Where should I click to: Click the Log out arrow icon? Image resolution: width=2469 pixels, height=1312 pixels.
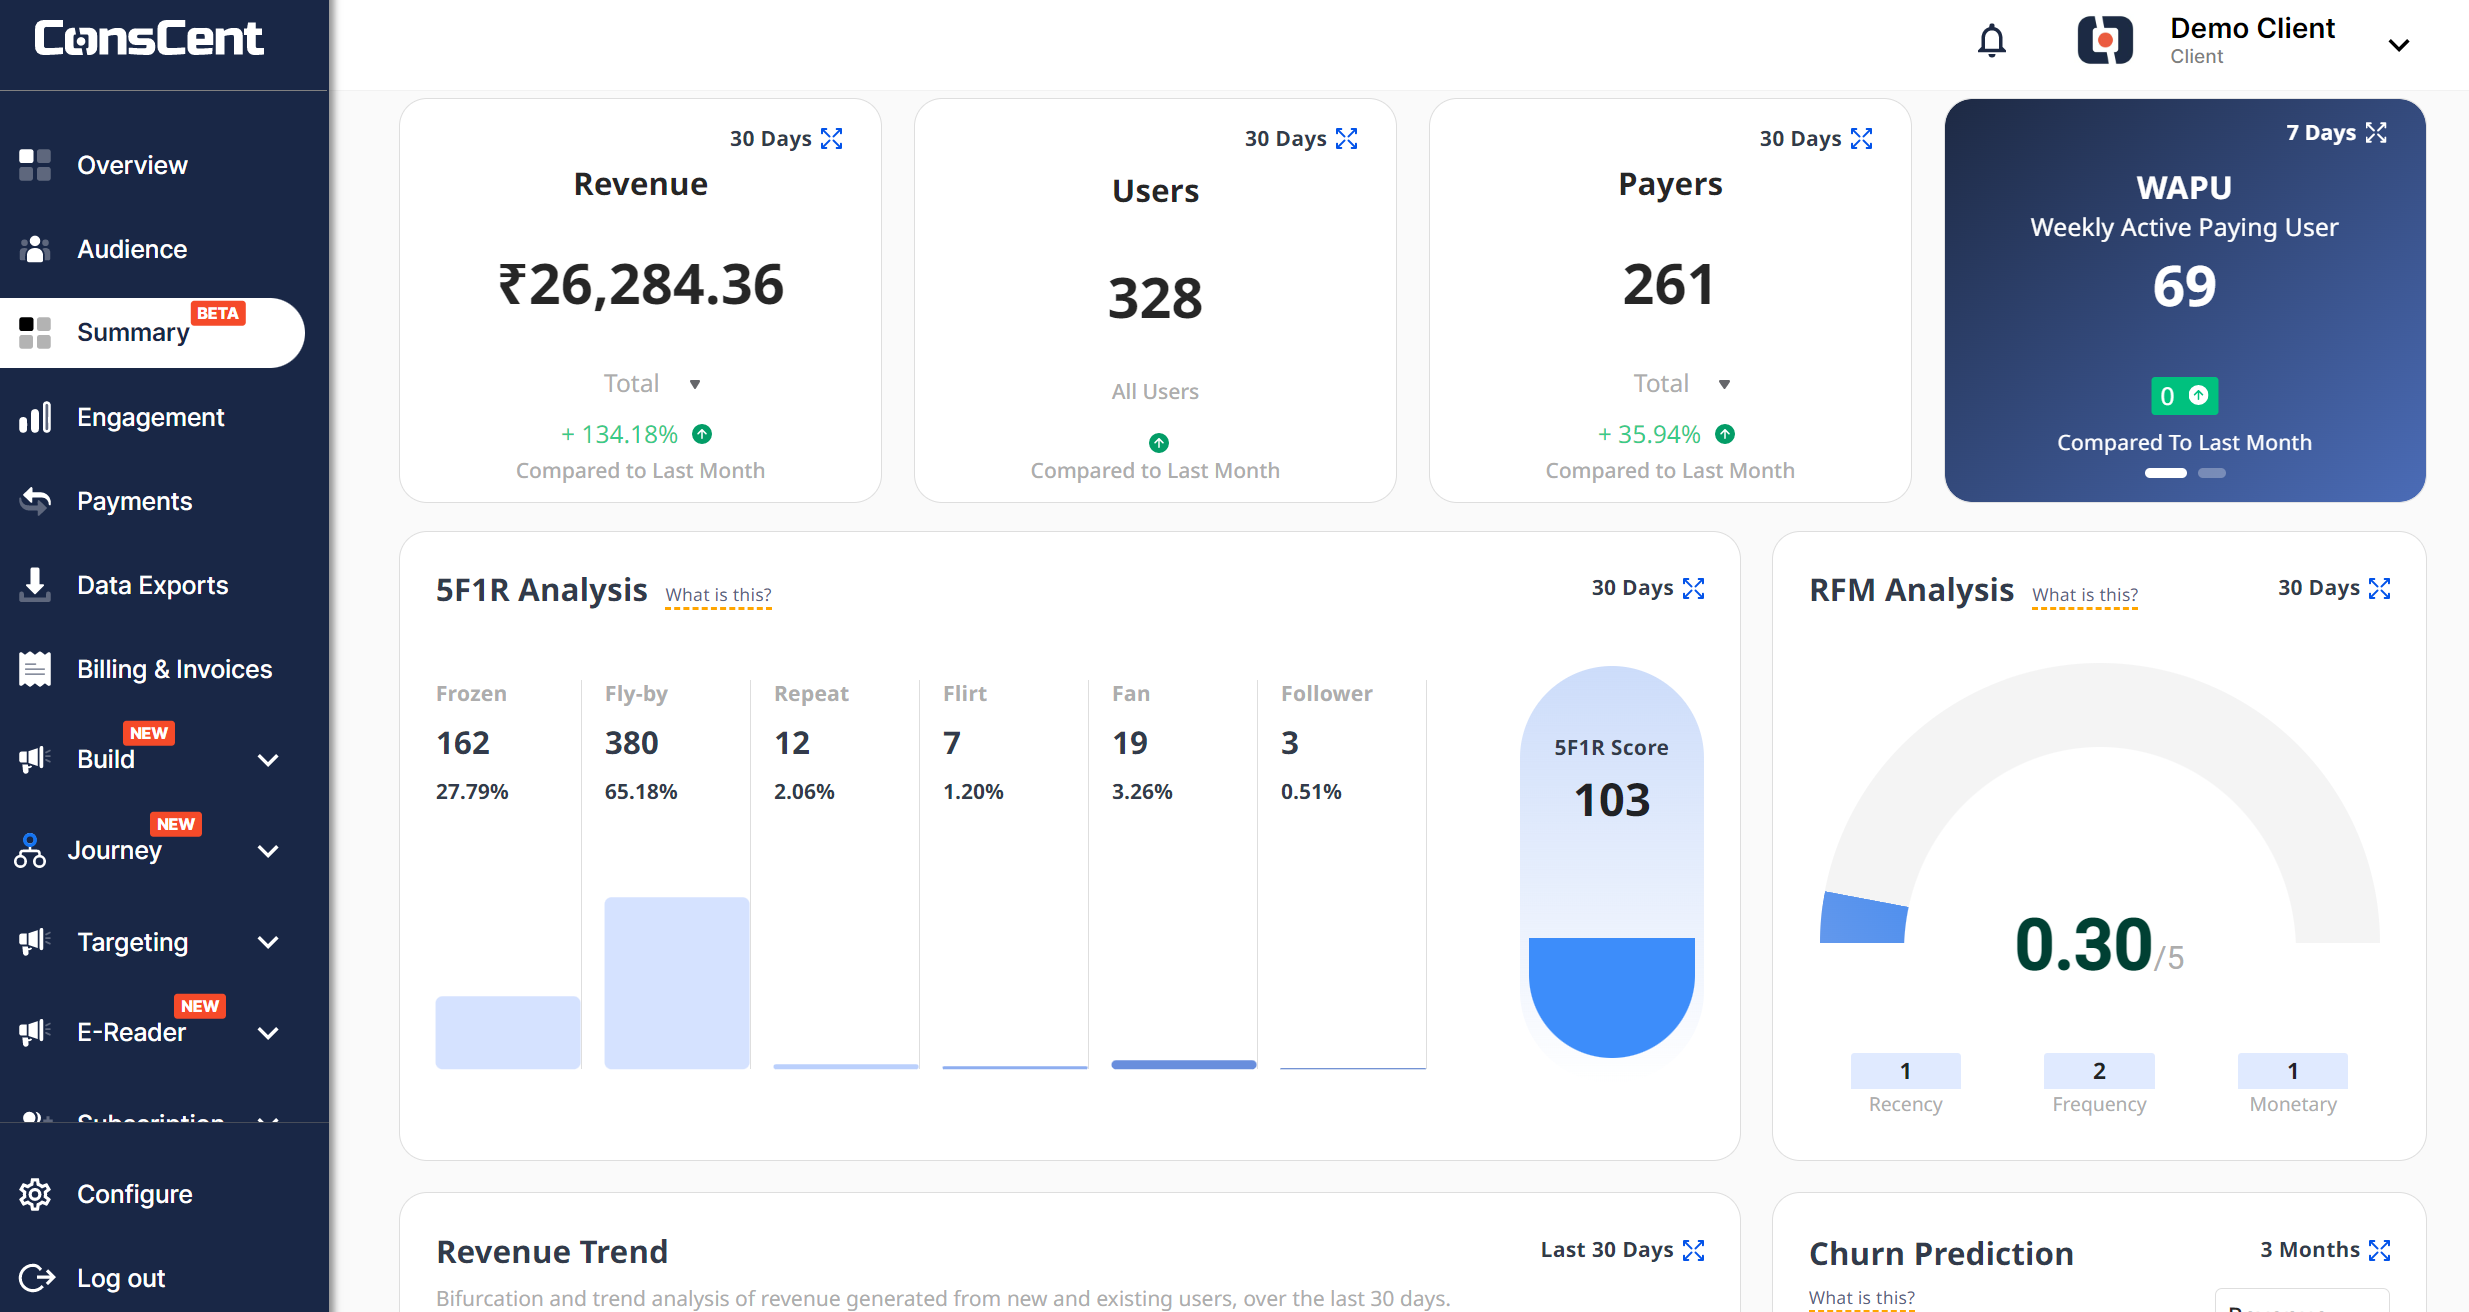tap(37, 1278)
